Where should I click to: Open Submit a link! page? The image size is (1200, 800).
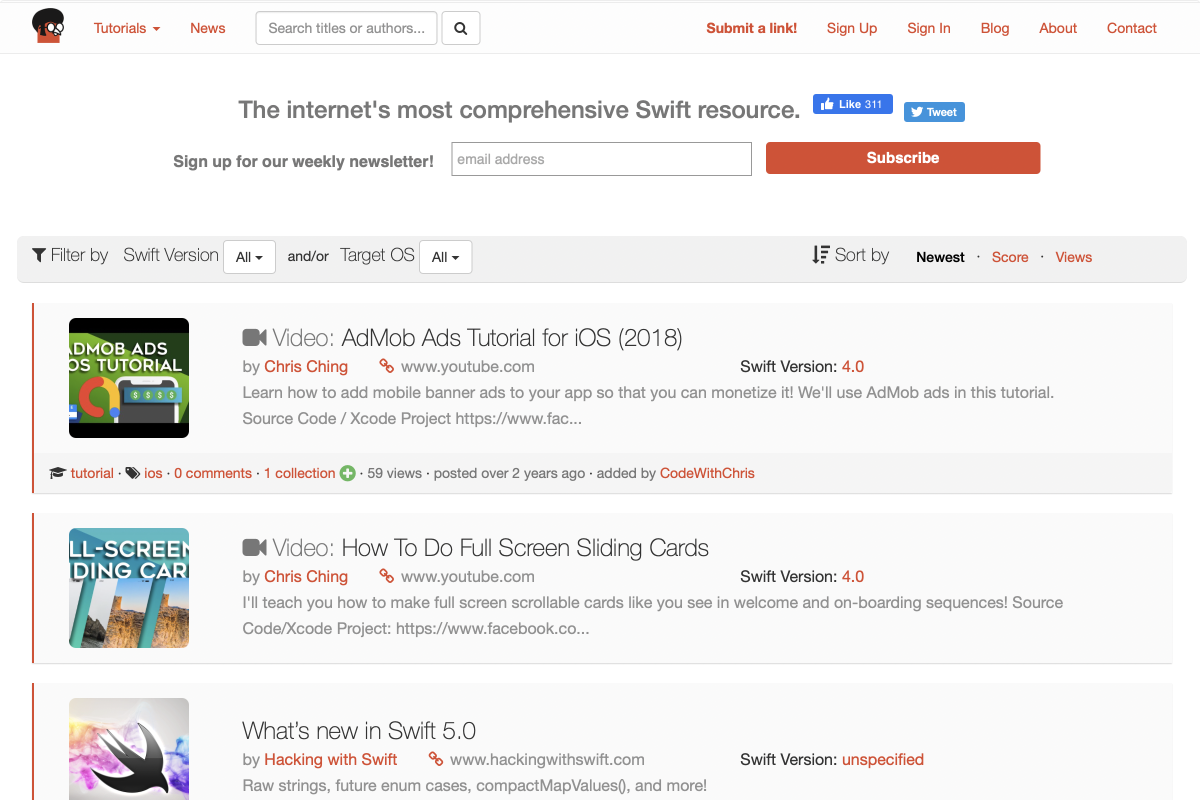[x=752, y=28]
